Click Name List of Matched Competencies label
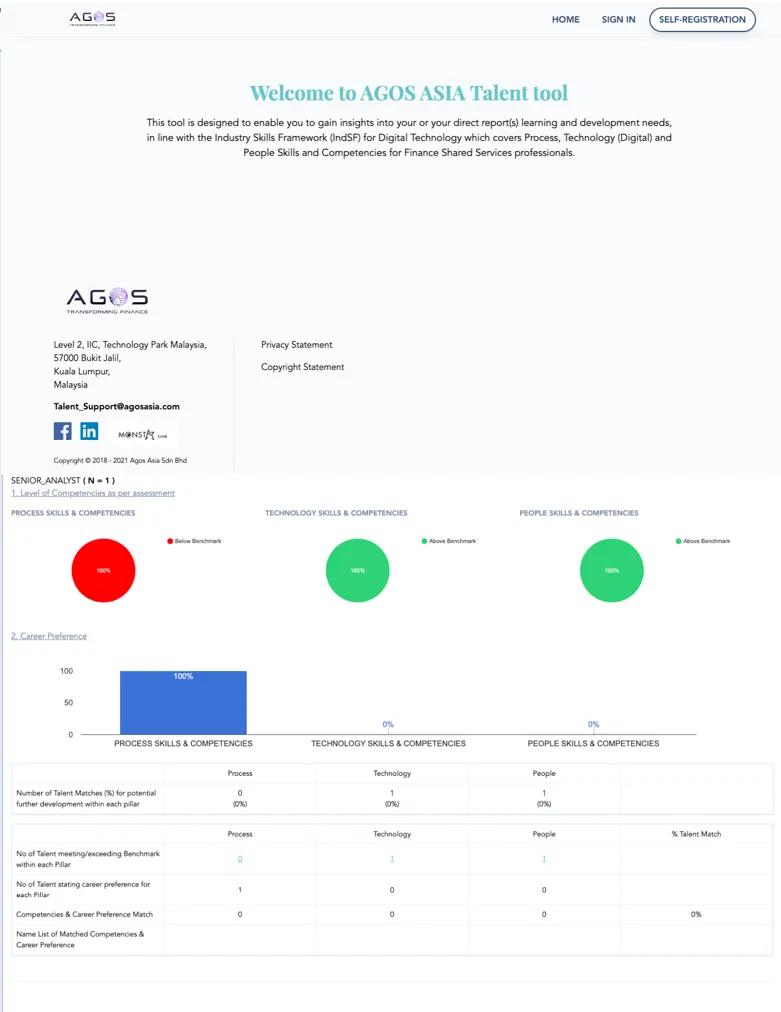Viewport: 781px width, 1012px height. tap(80, 939)
